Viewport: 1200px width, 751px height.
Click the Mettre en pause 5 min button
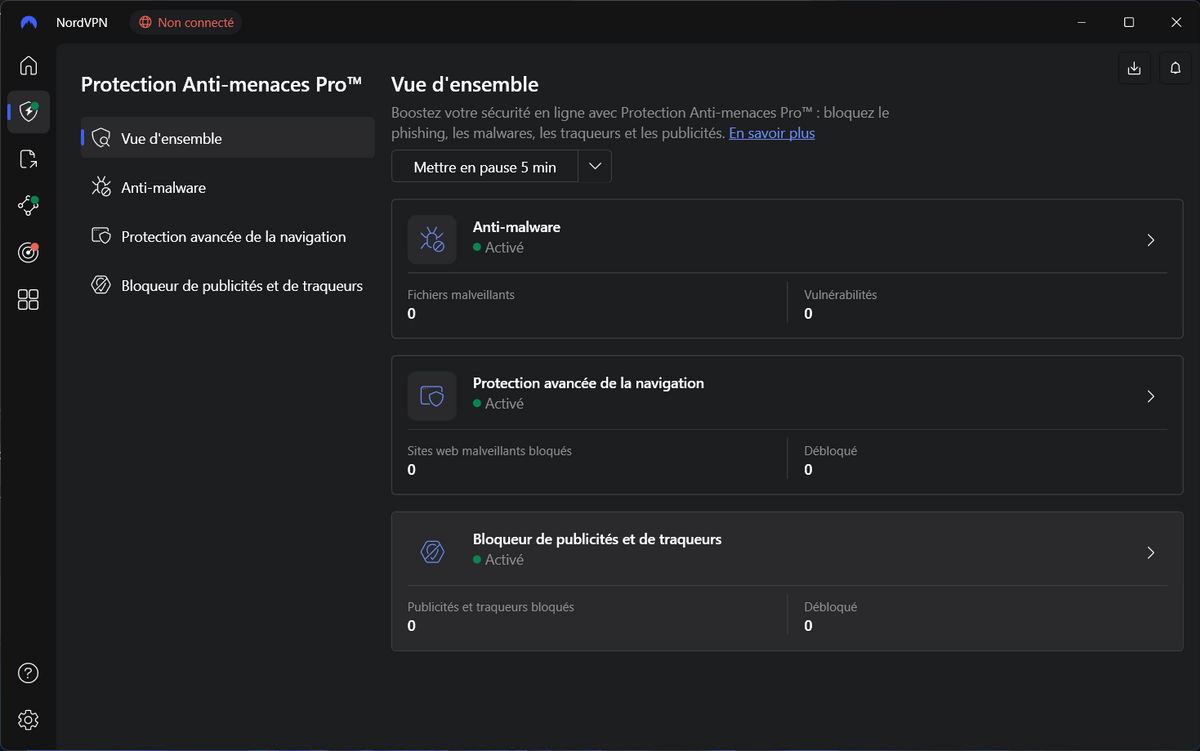point(484,166)
